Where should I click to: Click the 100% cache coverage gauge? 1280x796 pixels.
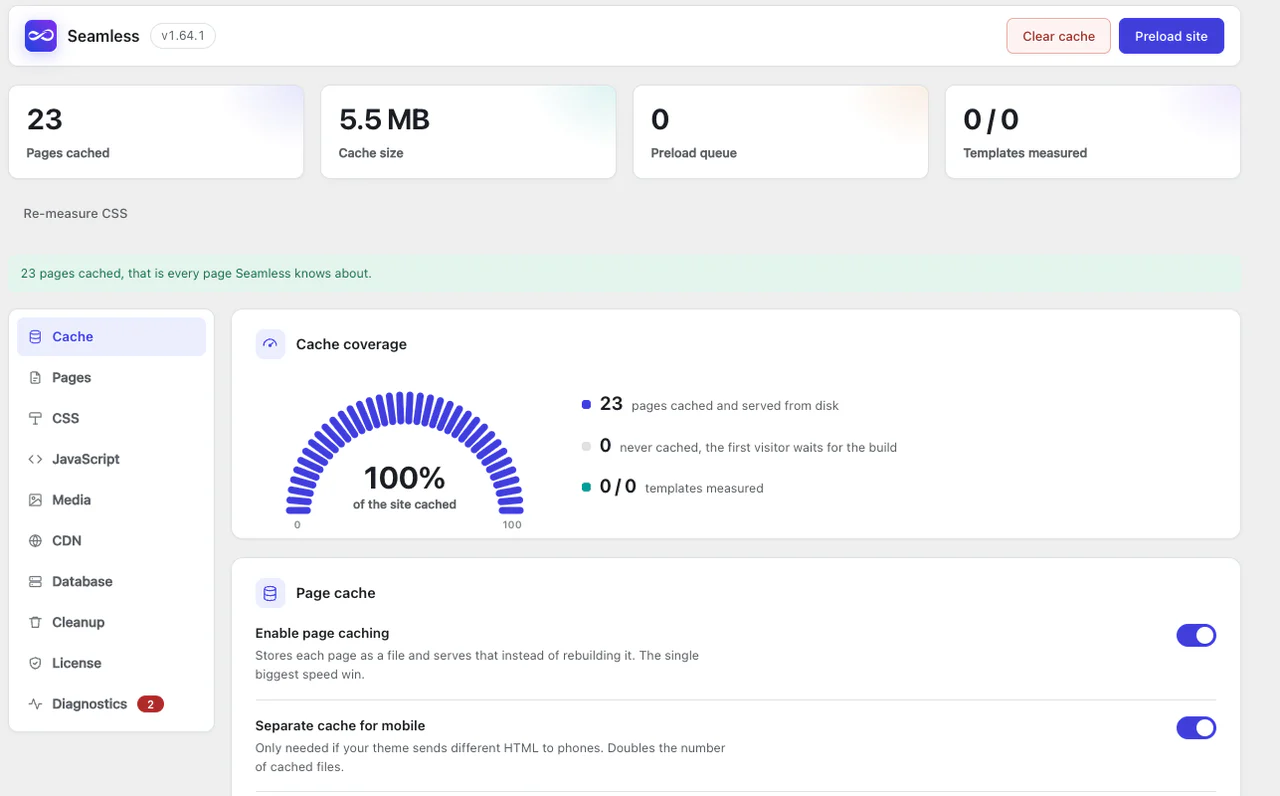tap(405, 458)
